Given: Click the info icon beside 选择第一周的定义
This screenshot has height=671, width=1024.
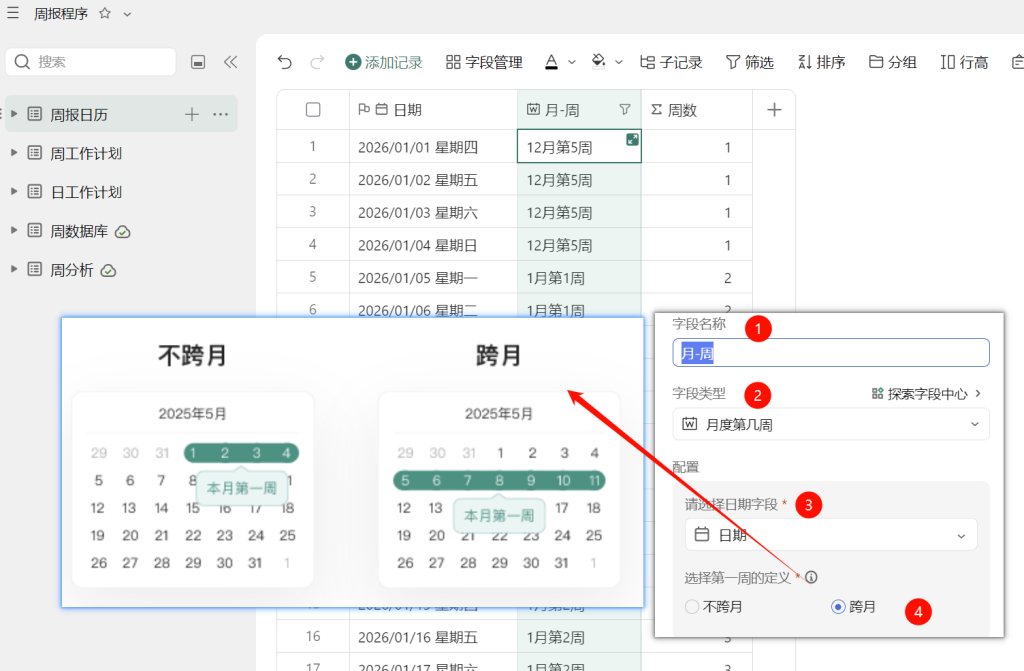Looking at the screenshot, I should click(x=811, y=577).
